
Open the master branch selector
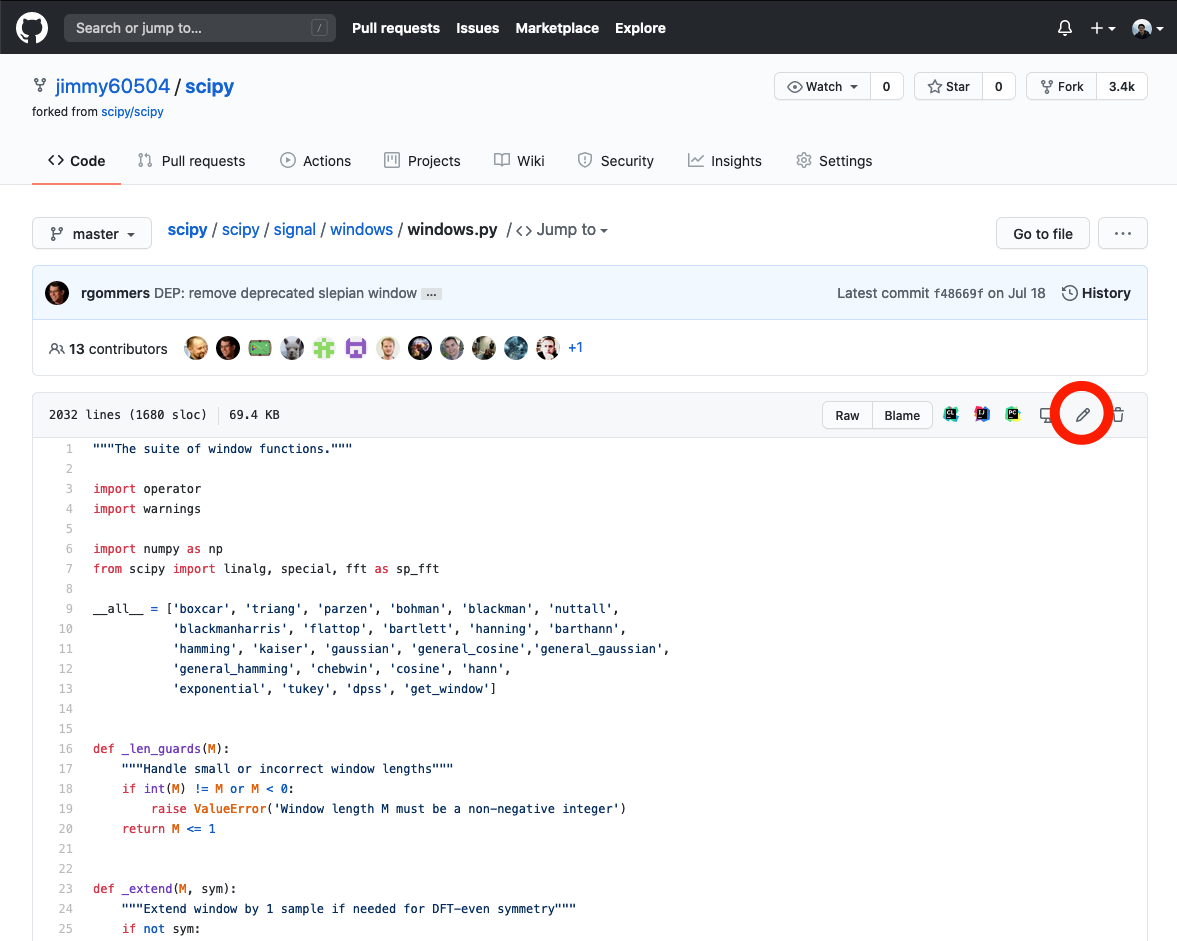coord(92,234)
